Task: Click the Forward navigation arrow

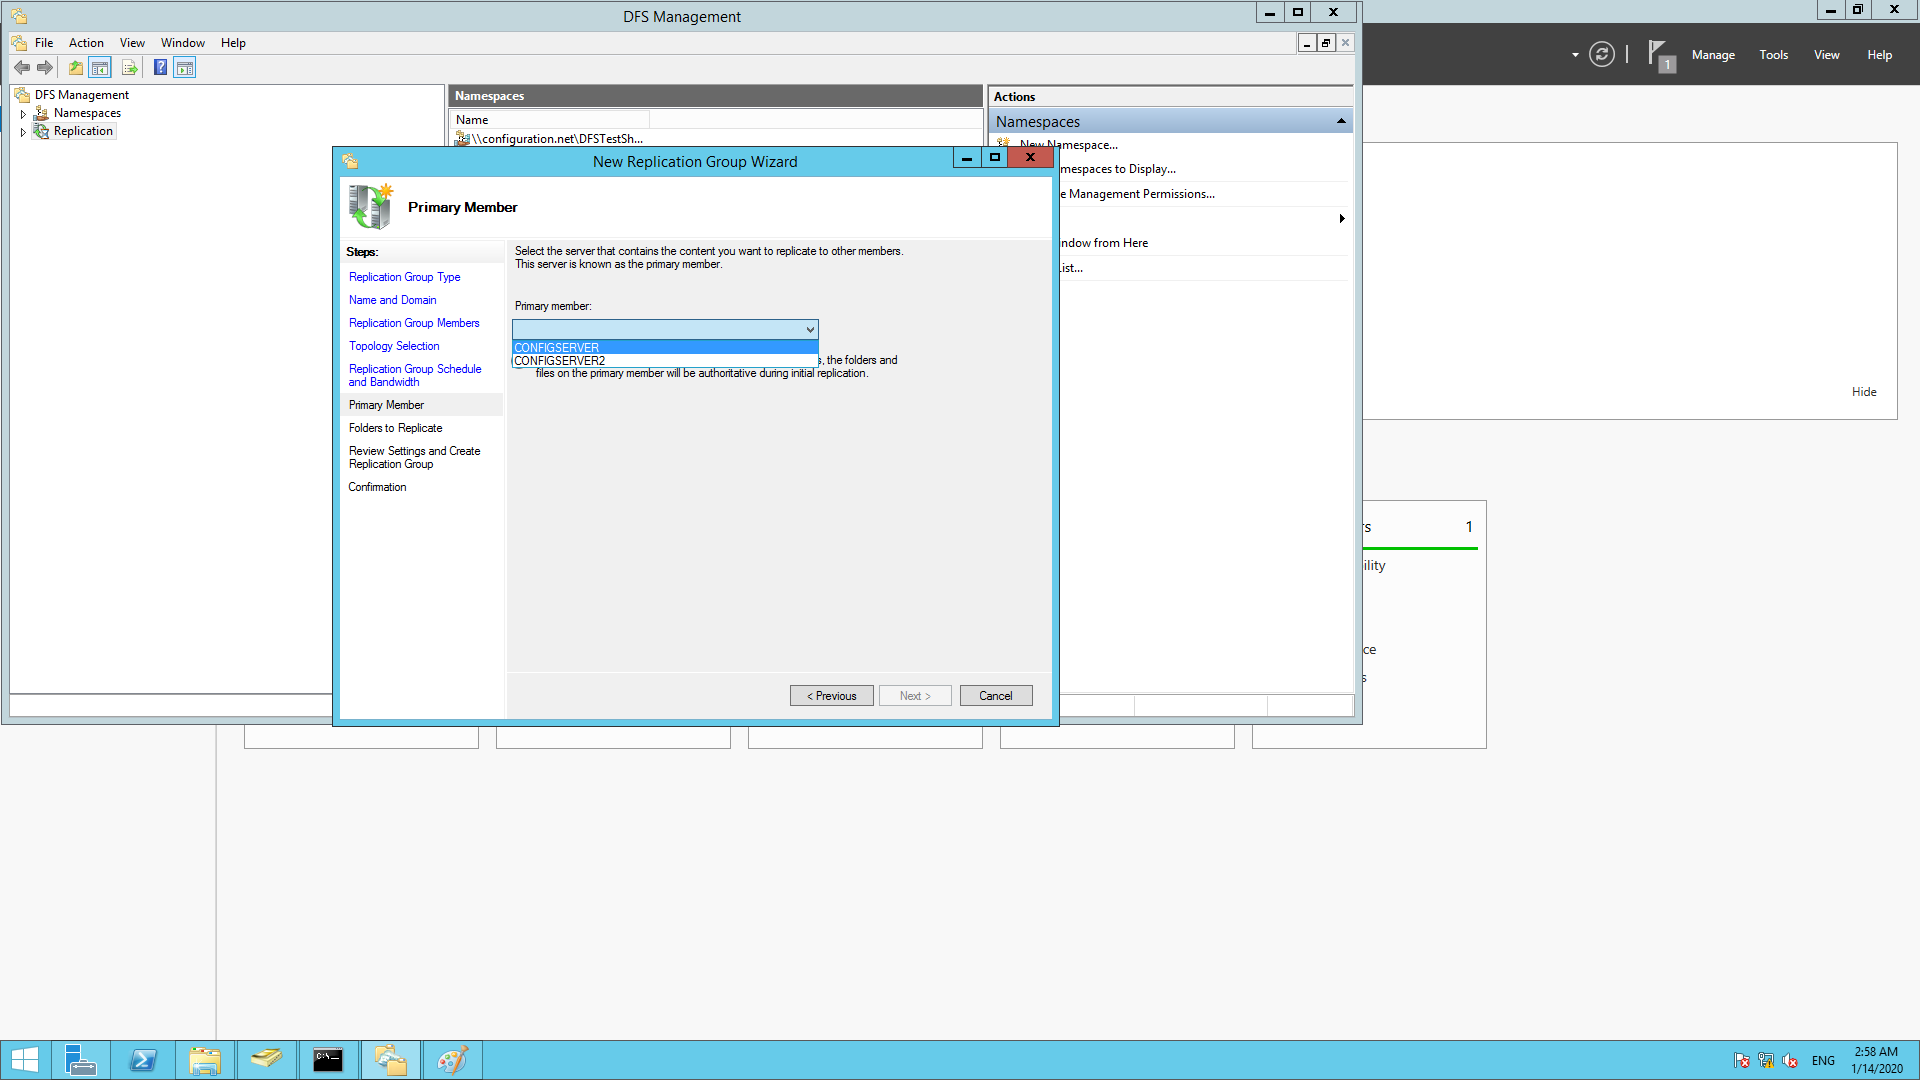Action: [x=45, y=67]
